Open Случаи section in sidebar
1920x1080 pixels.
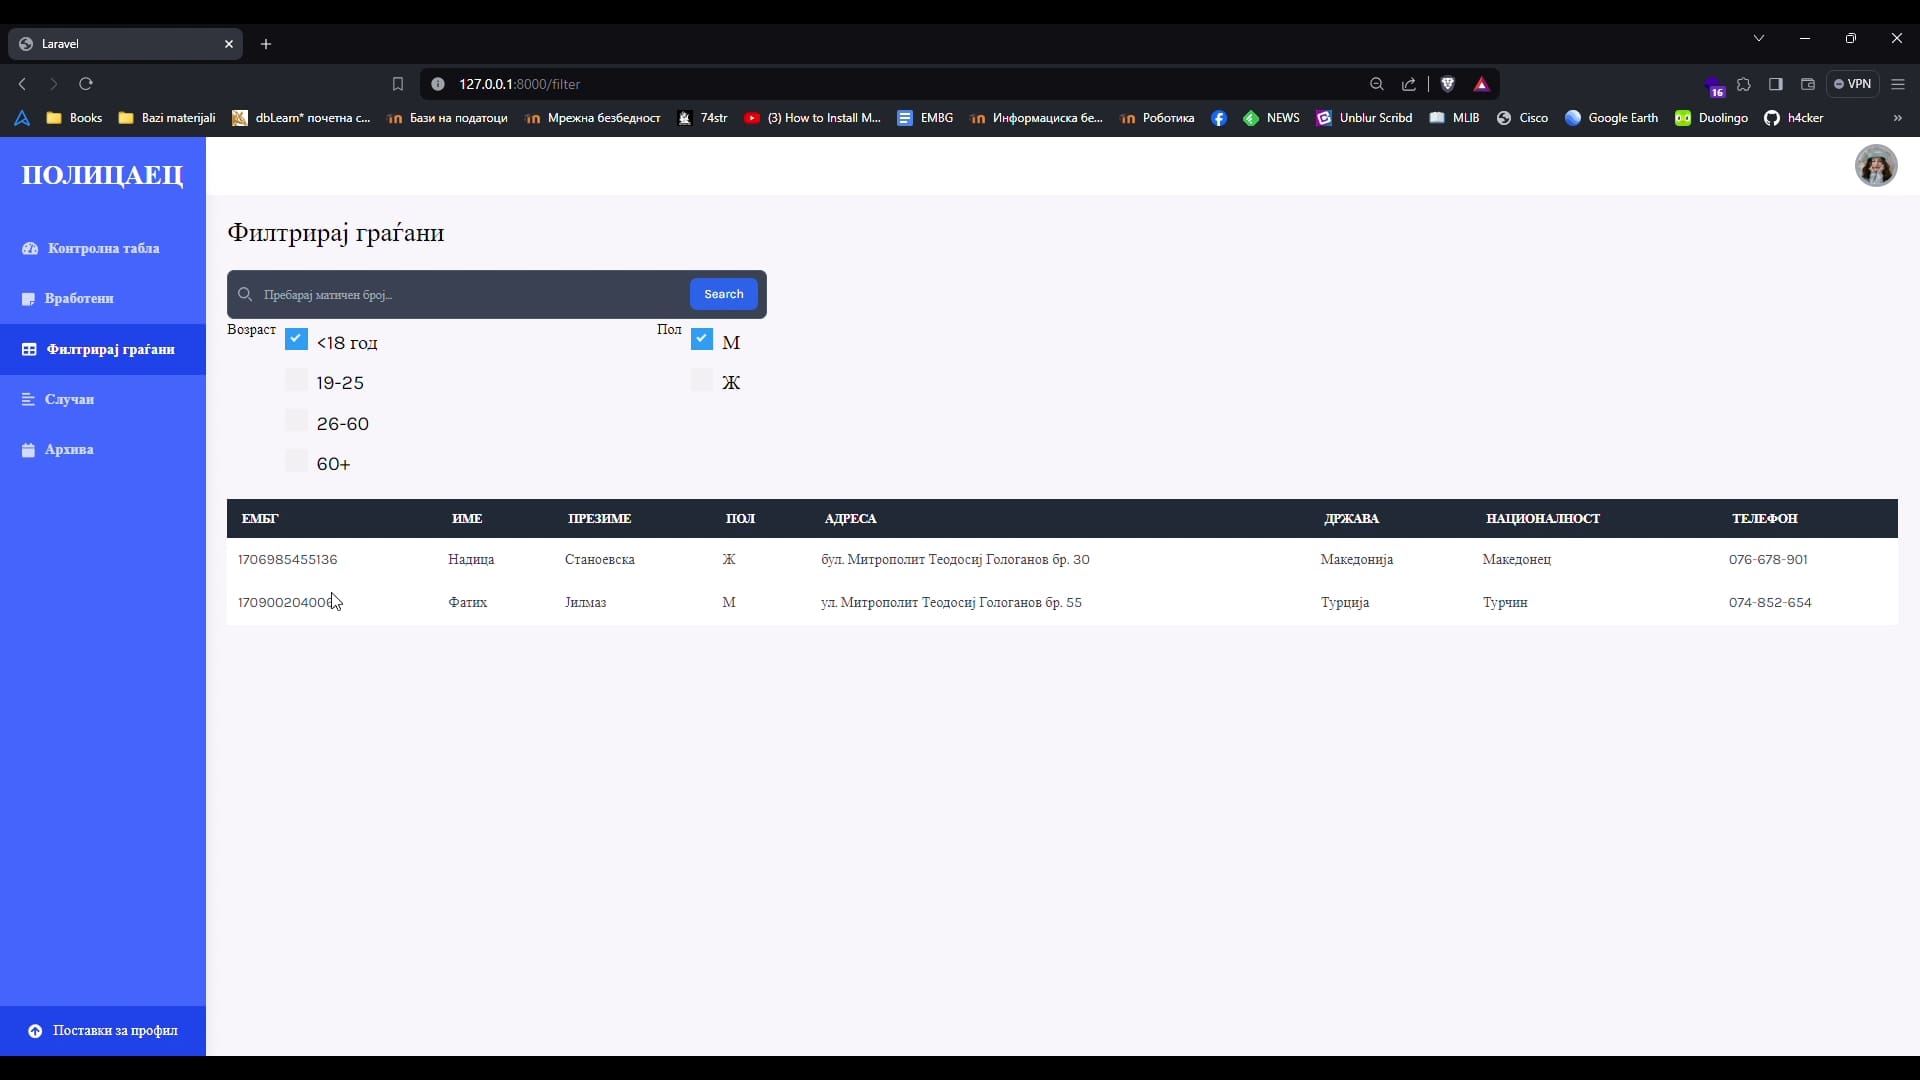point(69,399)
